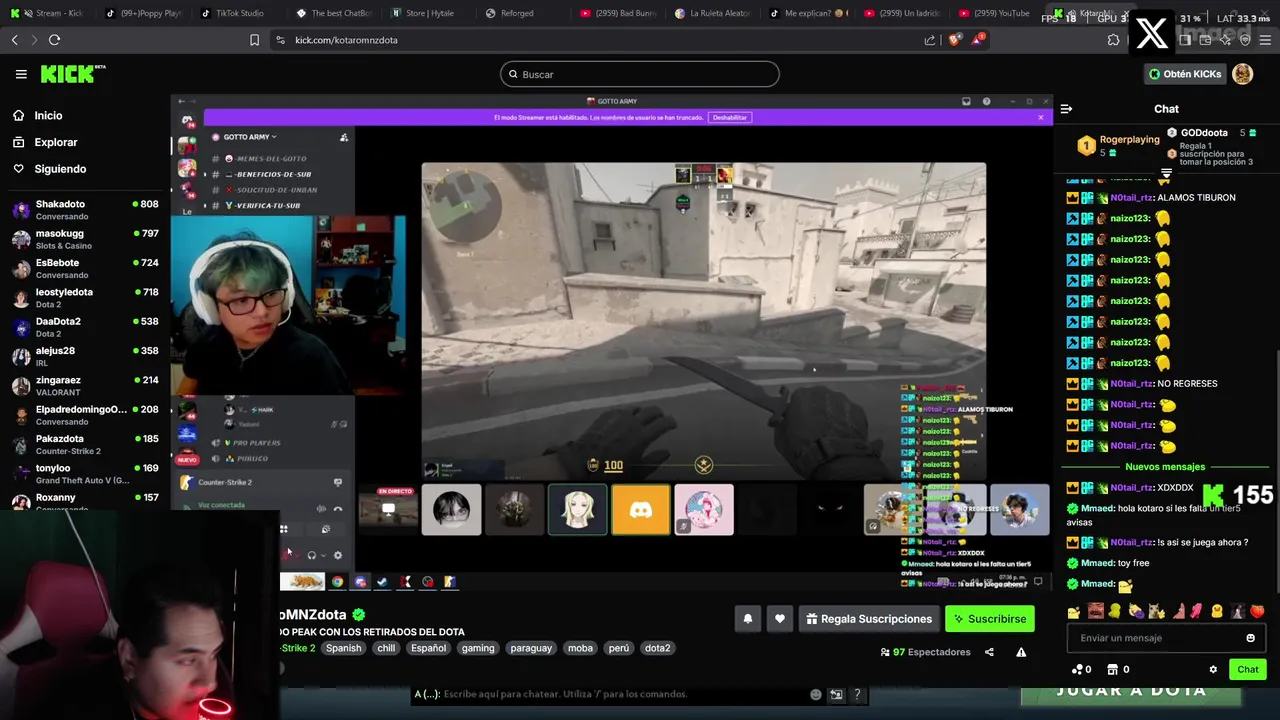Open the user profile avatar

click(x=1242, y=74)
